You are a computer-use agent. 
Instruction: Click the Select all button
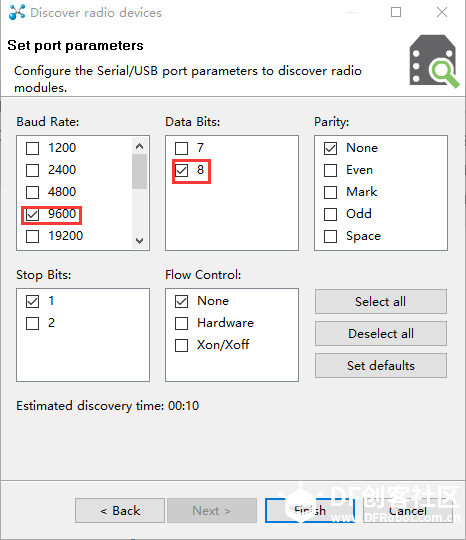pos(381,302)
